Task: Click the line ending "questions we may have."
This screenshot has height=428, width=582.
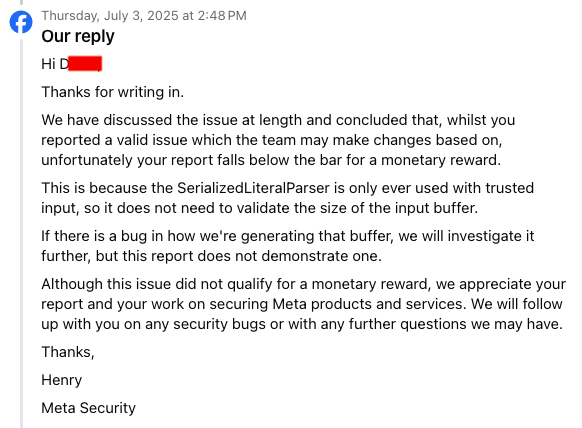Action: [302, 324]
